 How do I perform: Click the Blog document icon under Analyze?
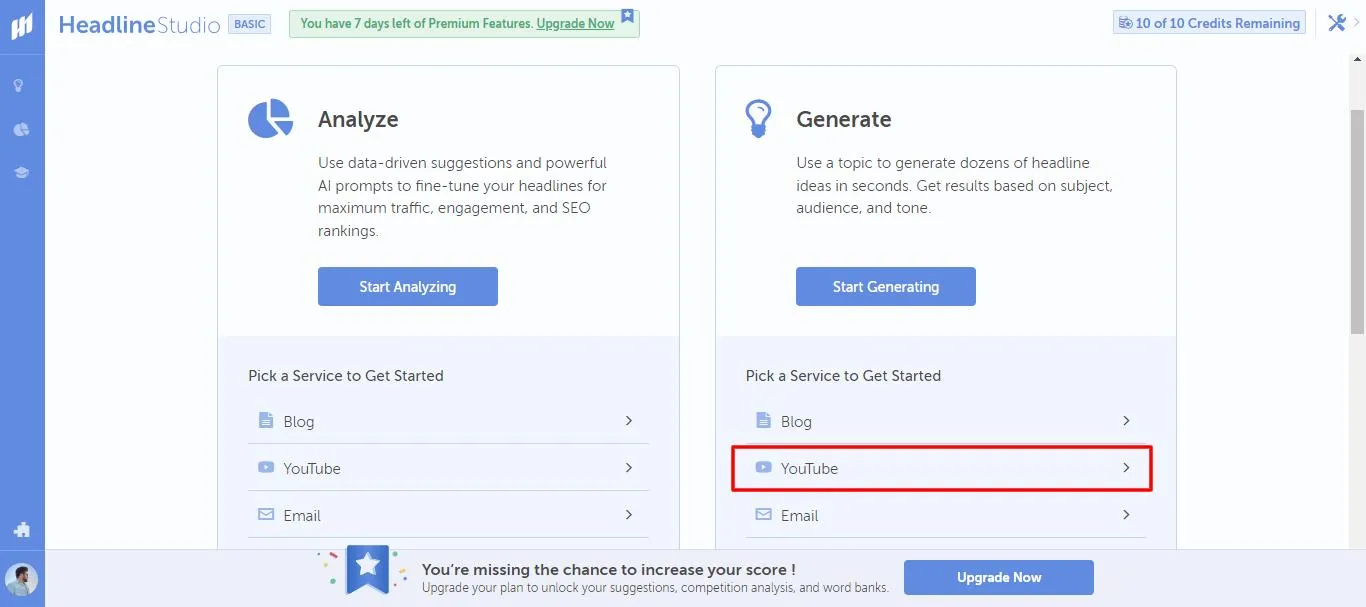coord(265,420)
